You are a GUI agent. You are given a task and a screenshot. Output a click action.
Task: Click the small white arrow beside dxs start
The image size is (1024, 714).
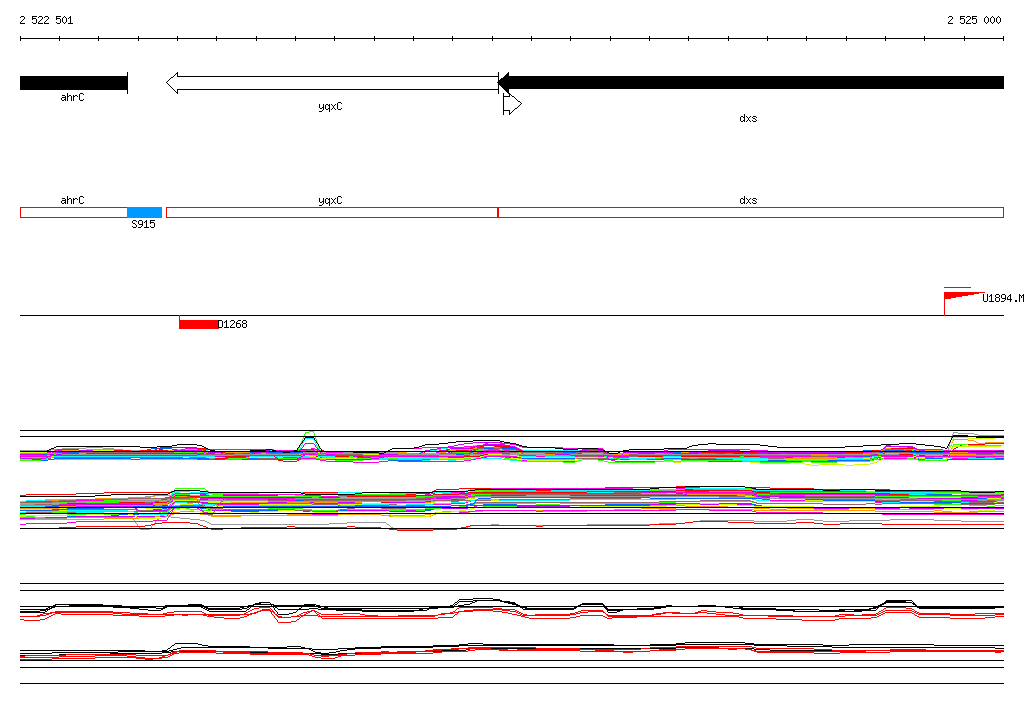[512, 105]
